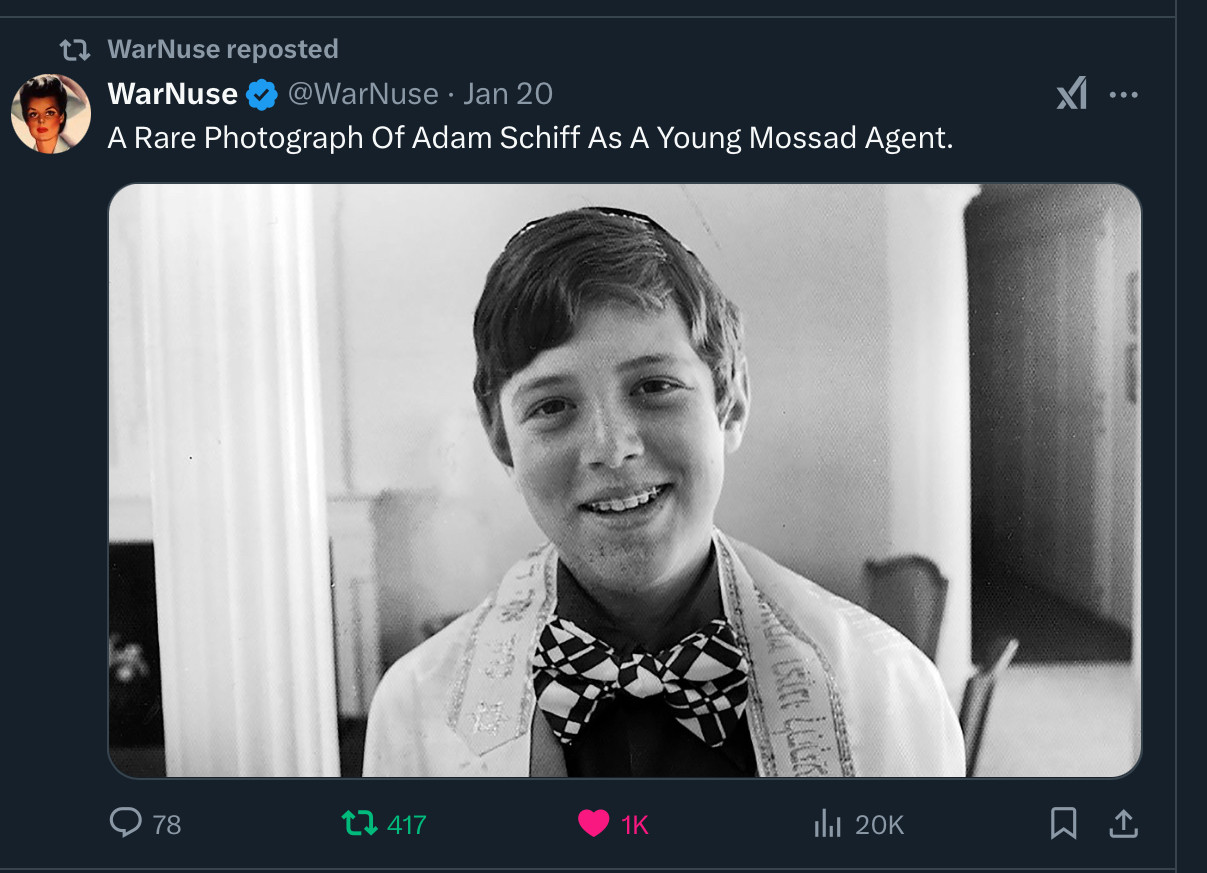Image resolution: width=1207 pixels, height=873 pixels.
Task: Unlike the post with the pink heart
Action: (x=593, y=823)
